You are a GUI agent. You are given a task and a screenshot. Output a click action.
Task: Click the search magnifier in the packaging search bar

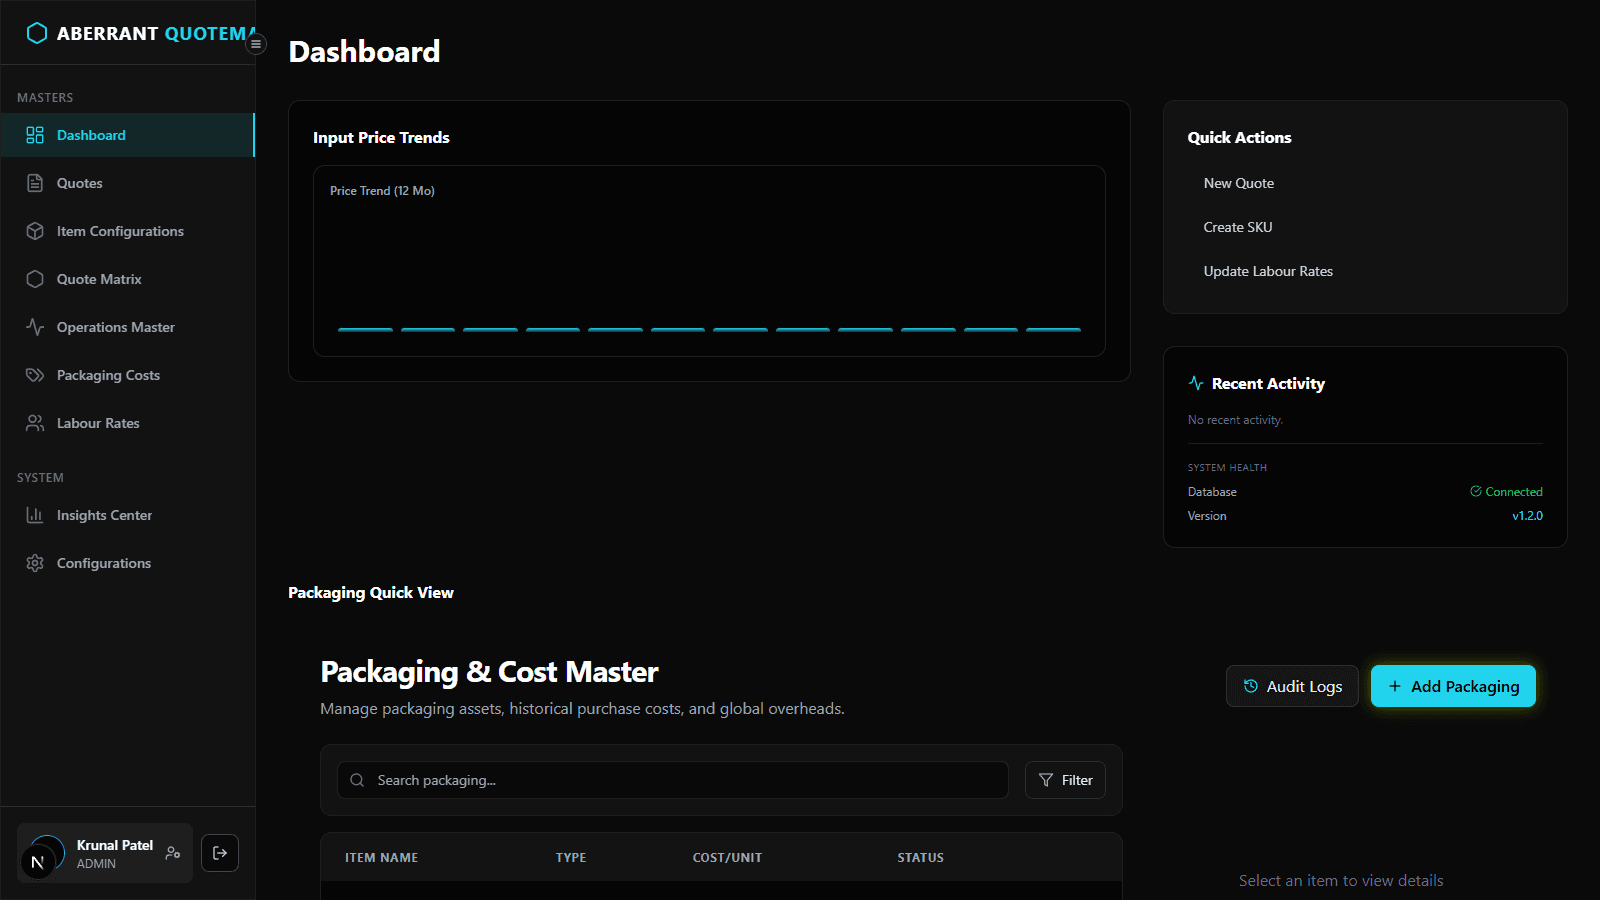point(357,780)
